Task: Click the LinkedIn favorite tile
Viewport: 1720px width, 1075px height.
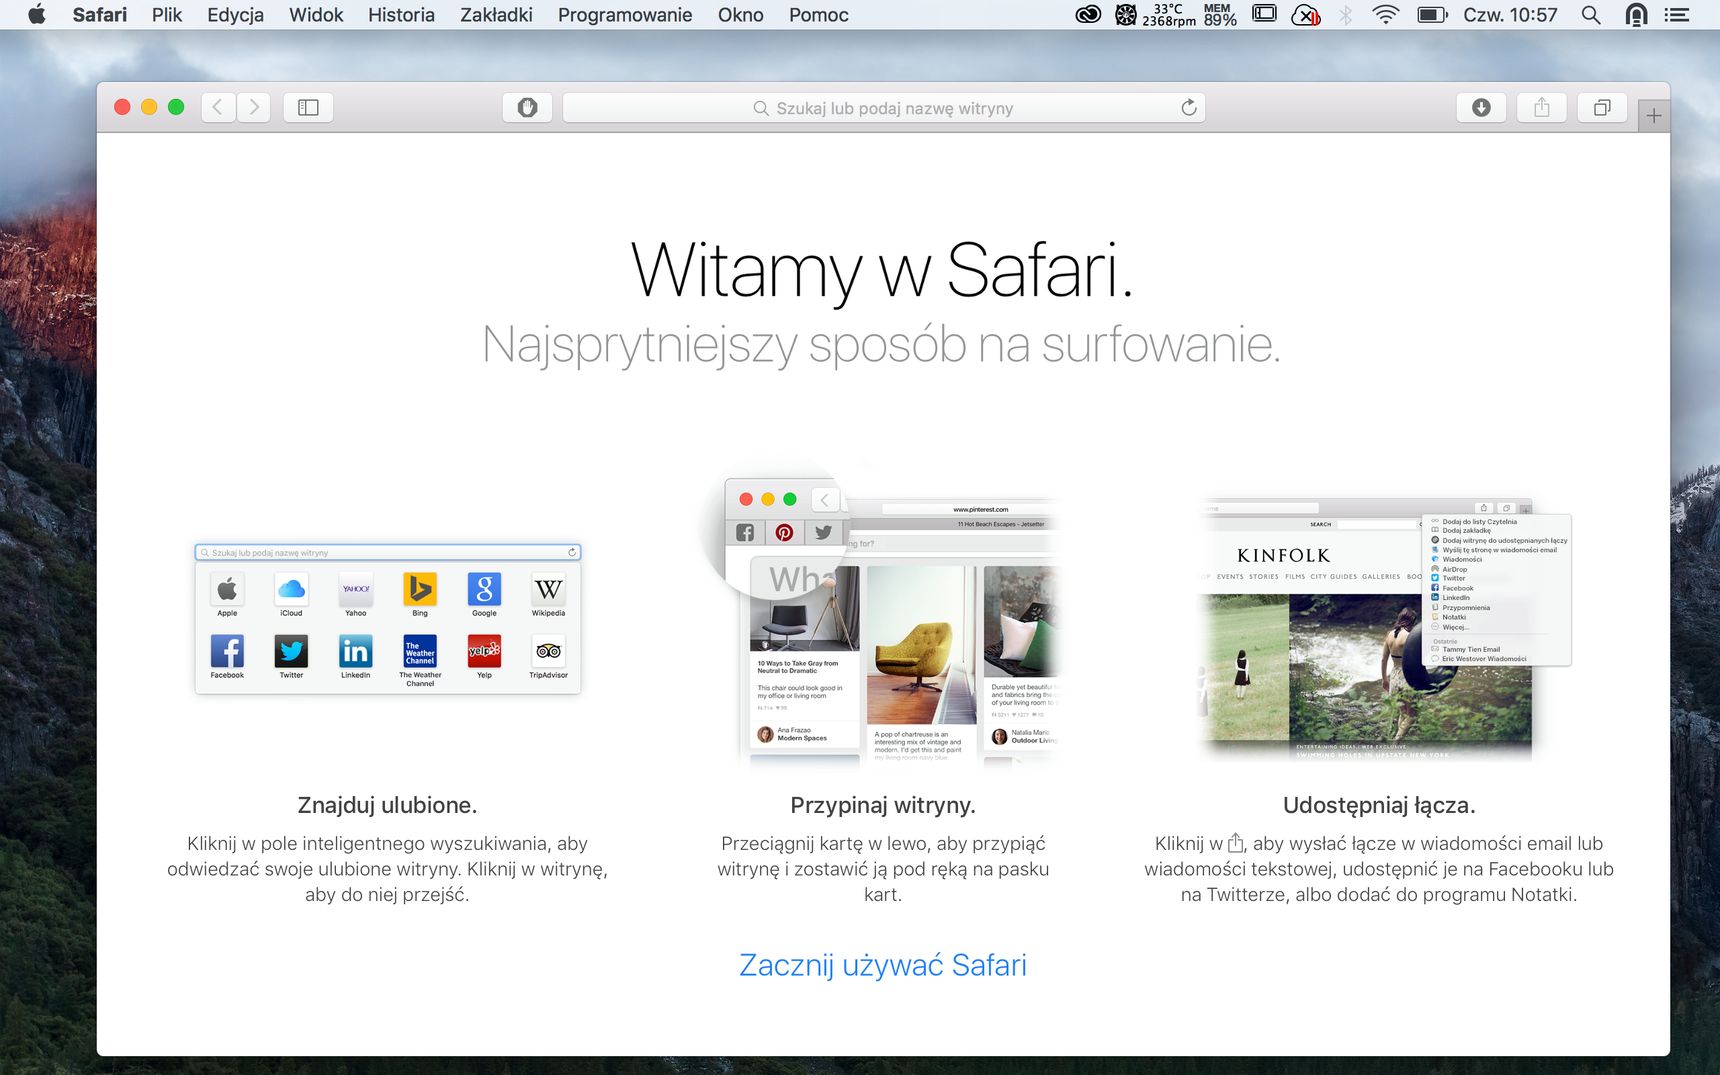Action: 355,657
